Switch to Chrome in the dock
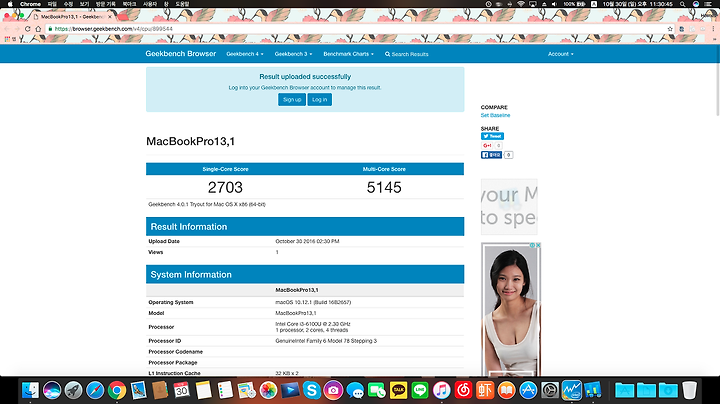 tap(117, 390)
